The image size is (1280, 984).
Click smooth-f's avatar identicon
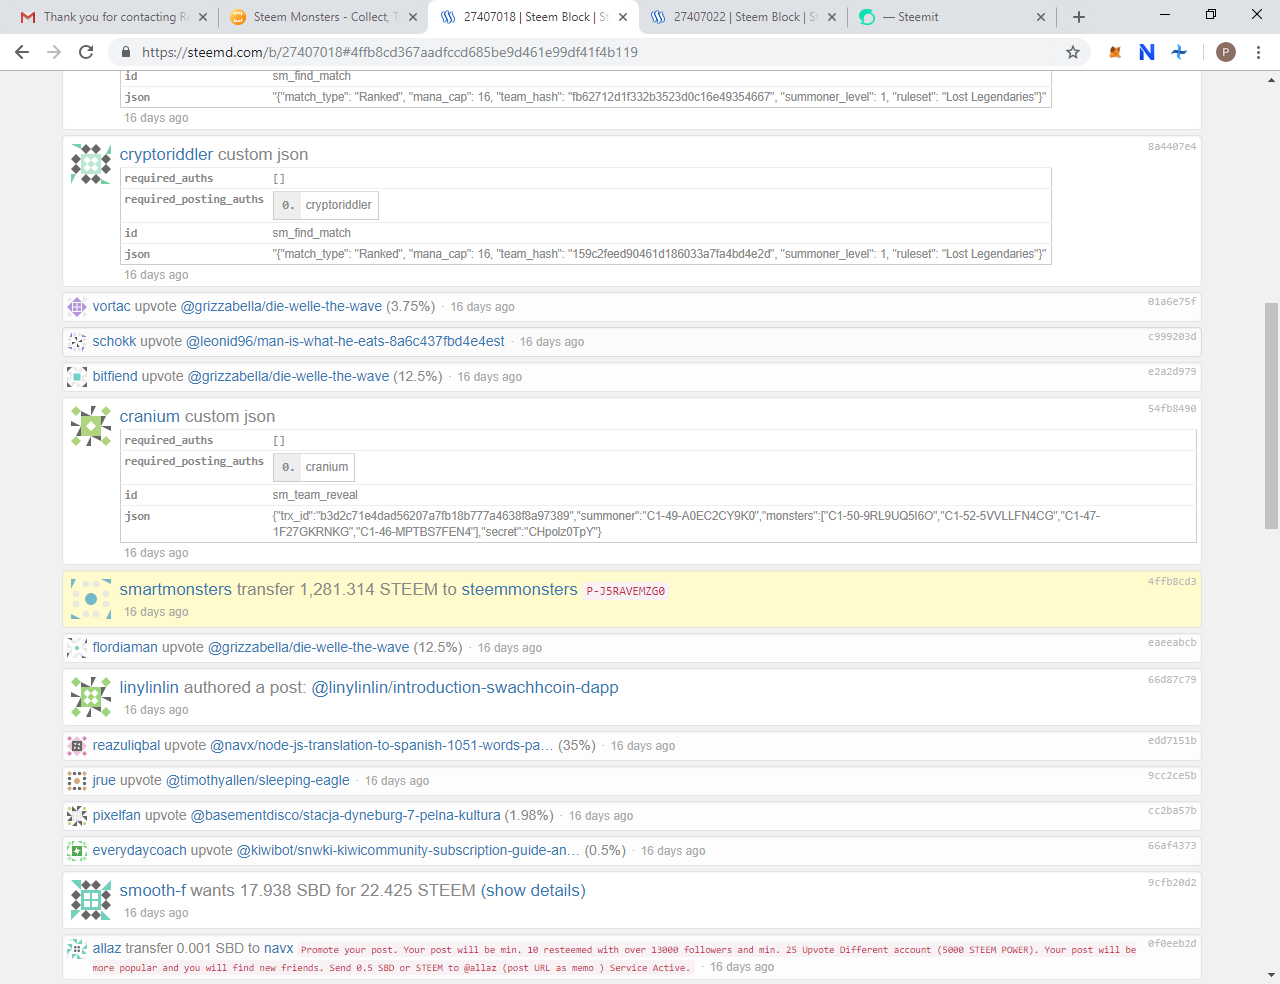pyautogui.click(x=91, y=900)
